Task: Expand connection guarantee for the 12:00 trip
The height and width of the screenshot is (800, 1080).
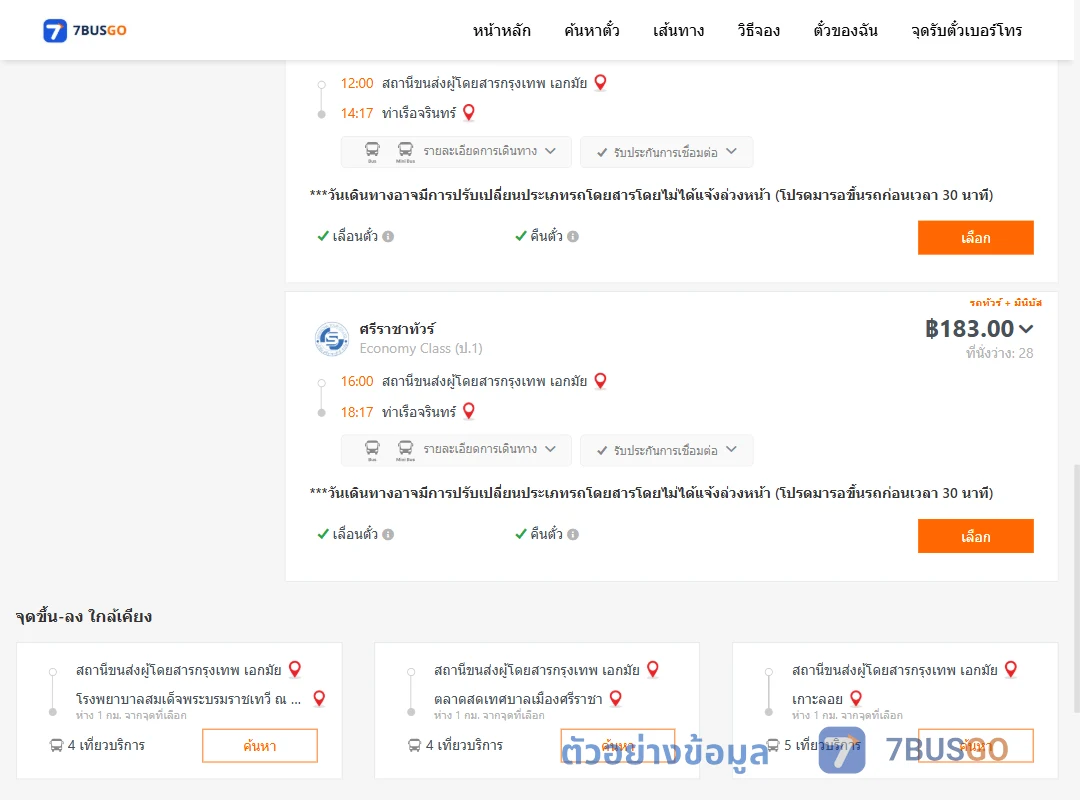Action: [x=667, y=152]
